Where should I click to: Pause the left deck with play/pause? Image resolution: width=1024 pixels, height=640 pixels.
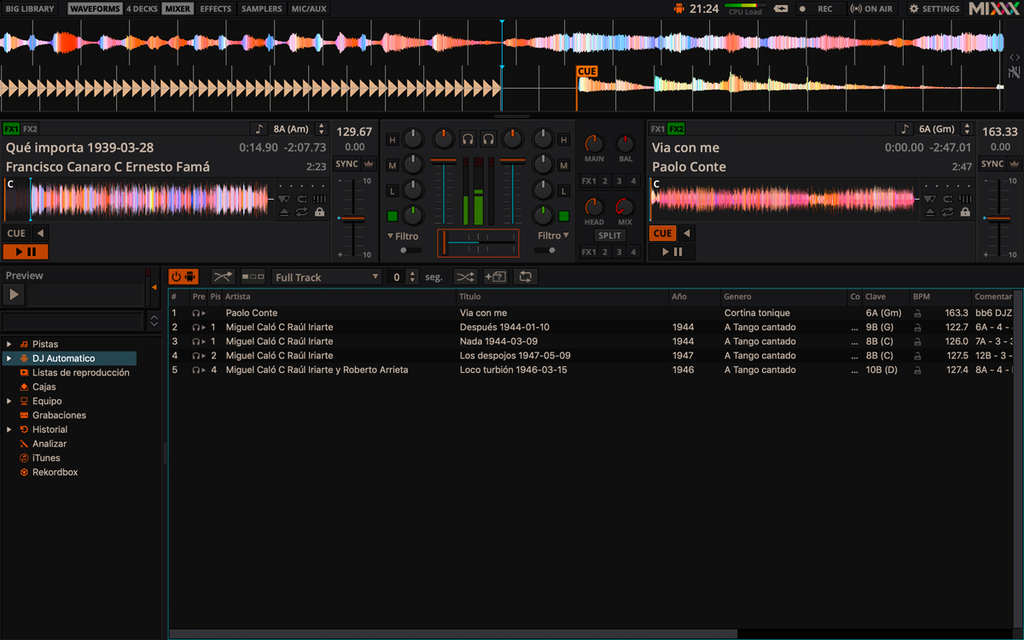pyautogui.click(x=25, y=251)
